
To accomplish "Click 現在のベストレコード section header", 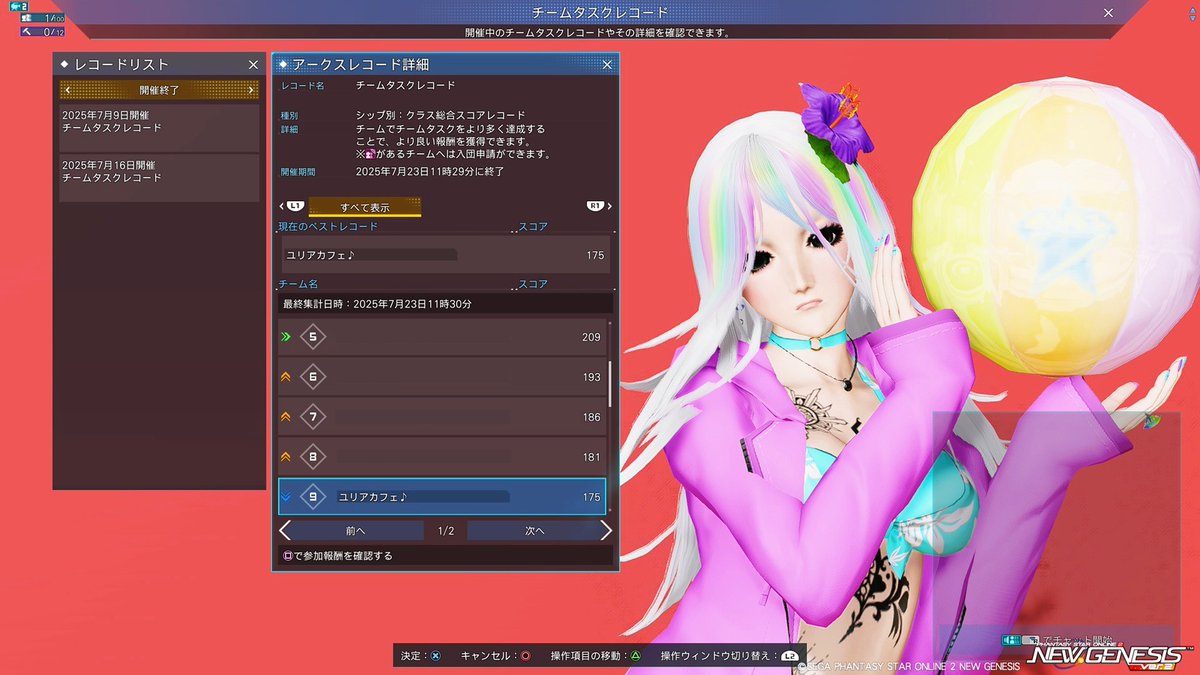I will (329, 227).
